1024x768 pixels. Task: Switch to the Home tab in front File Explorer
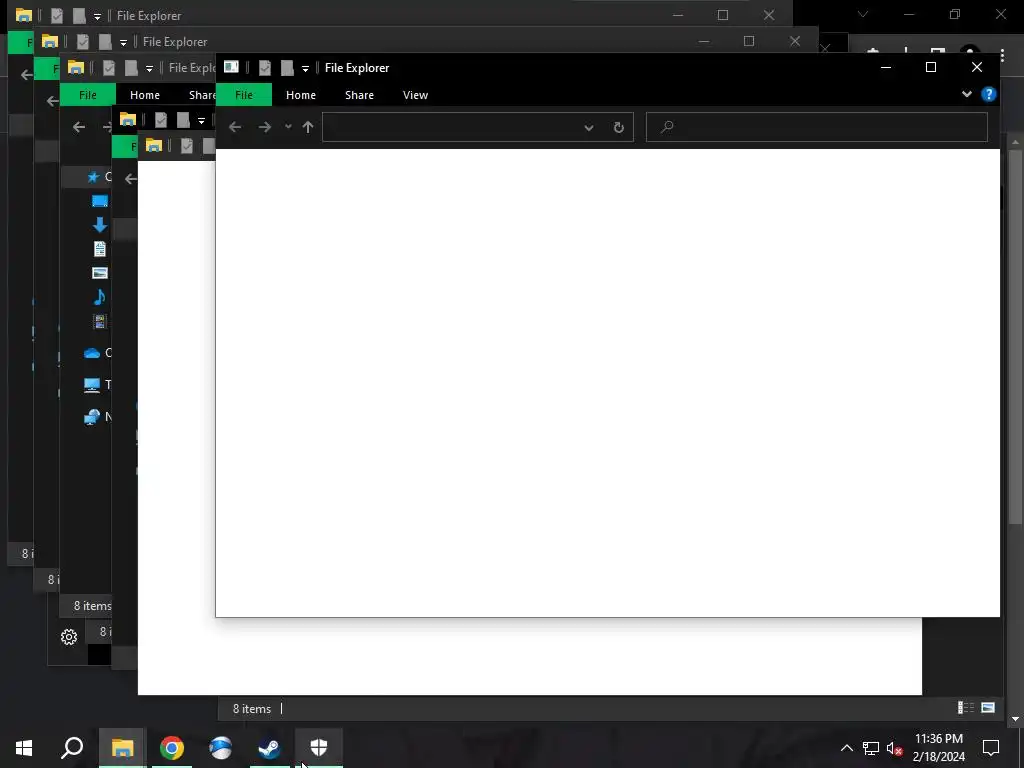(300, 95)
